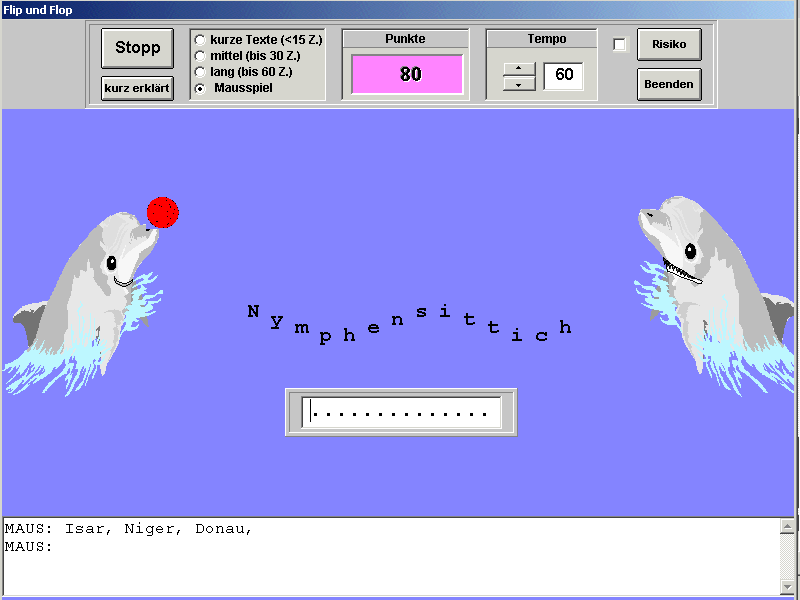800x600 pixels.
Task: Decrease Tempo with the down arrow
Action: pyautogui.click(x=519, y=85)
